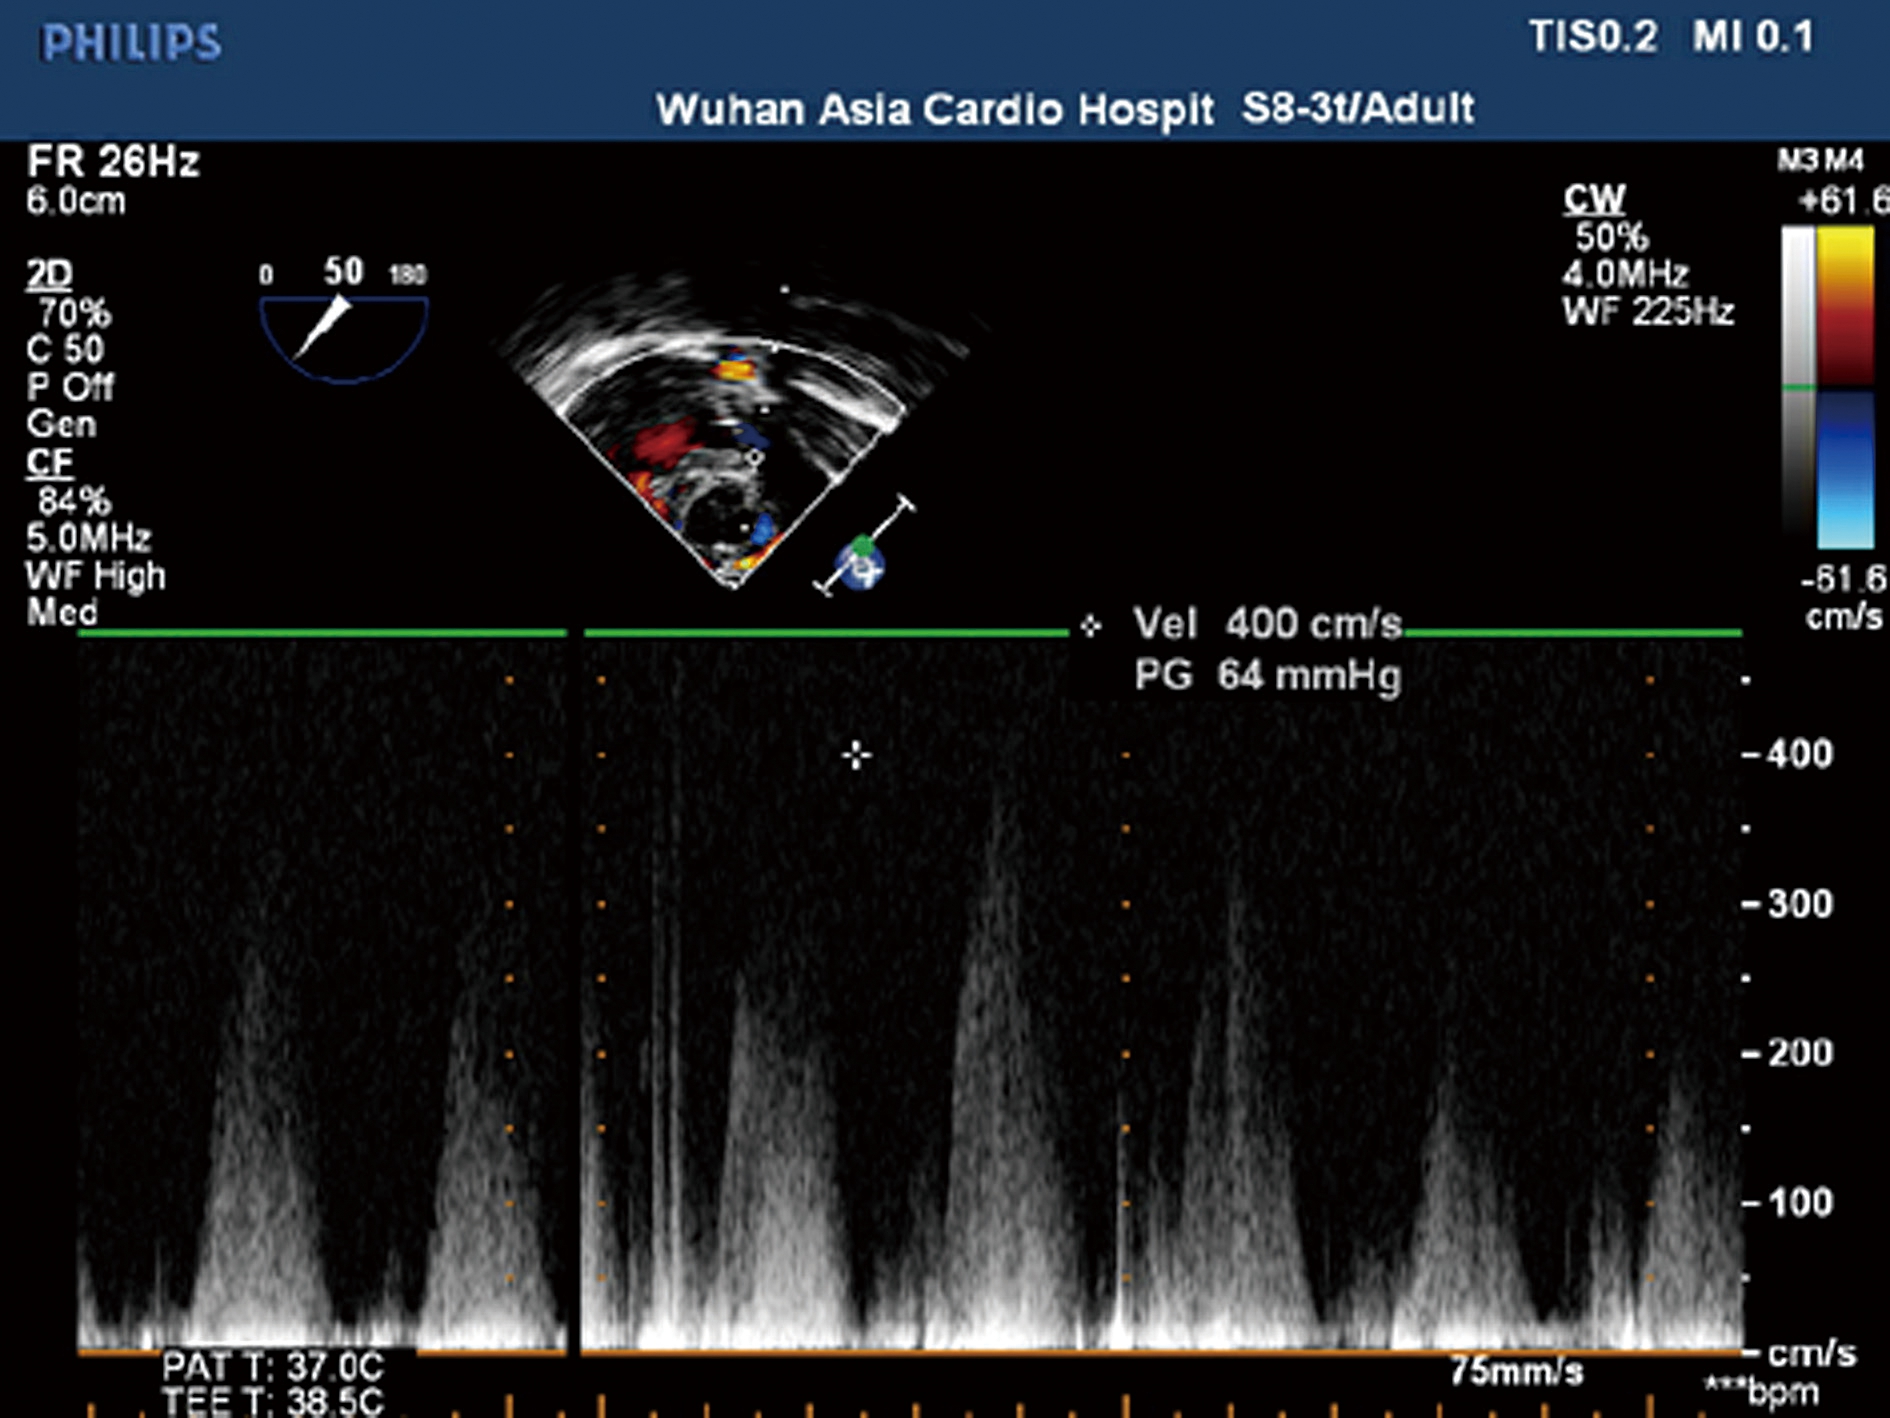Click the '180' label on the angle dial
The width and height of the screenshot is (1890, 1418).
click(407, 275)
